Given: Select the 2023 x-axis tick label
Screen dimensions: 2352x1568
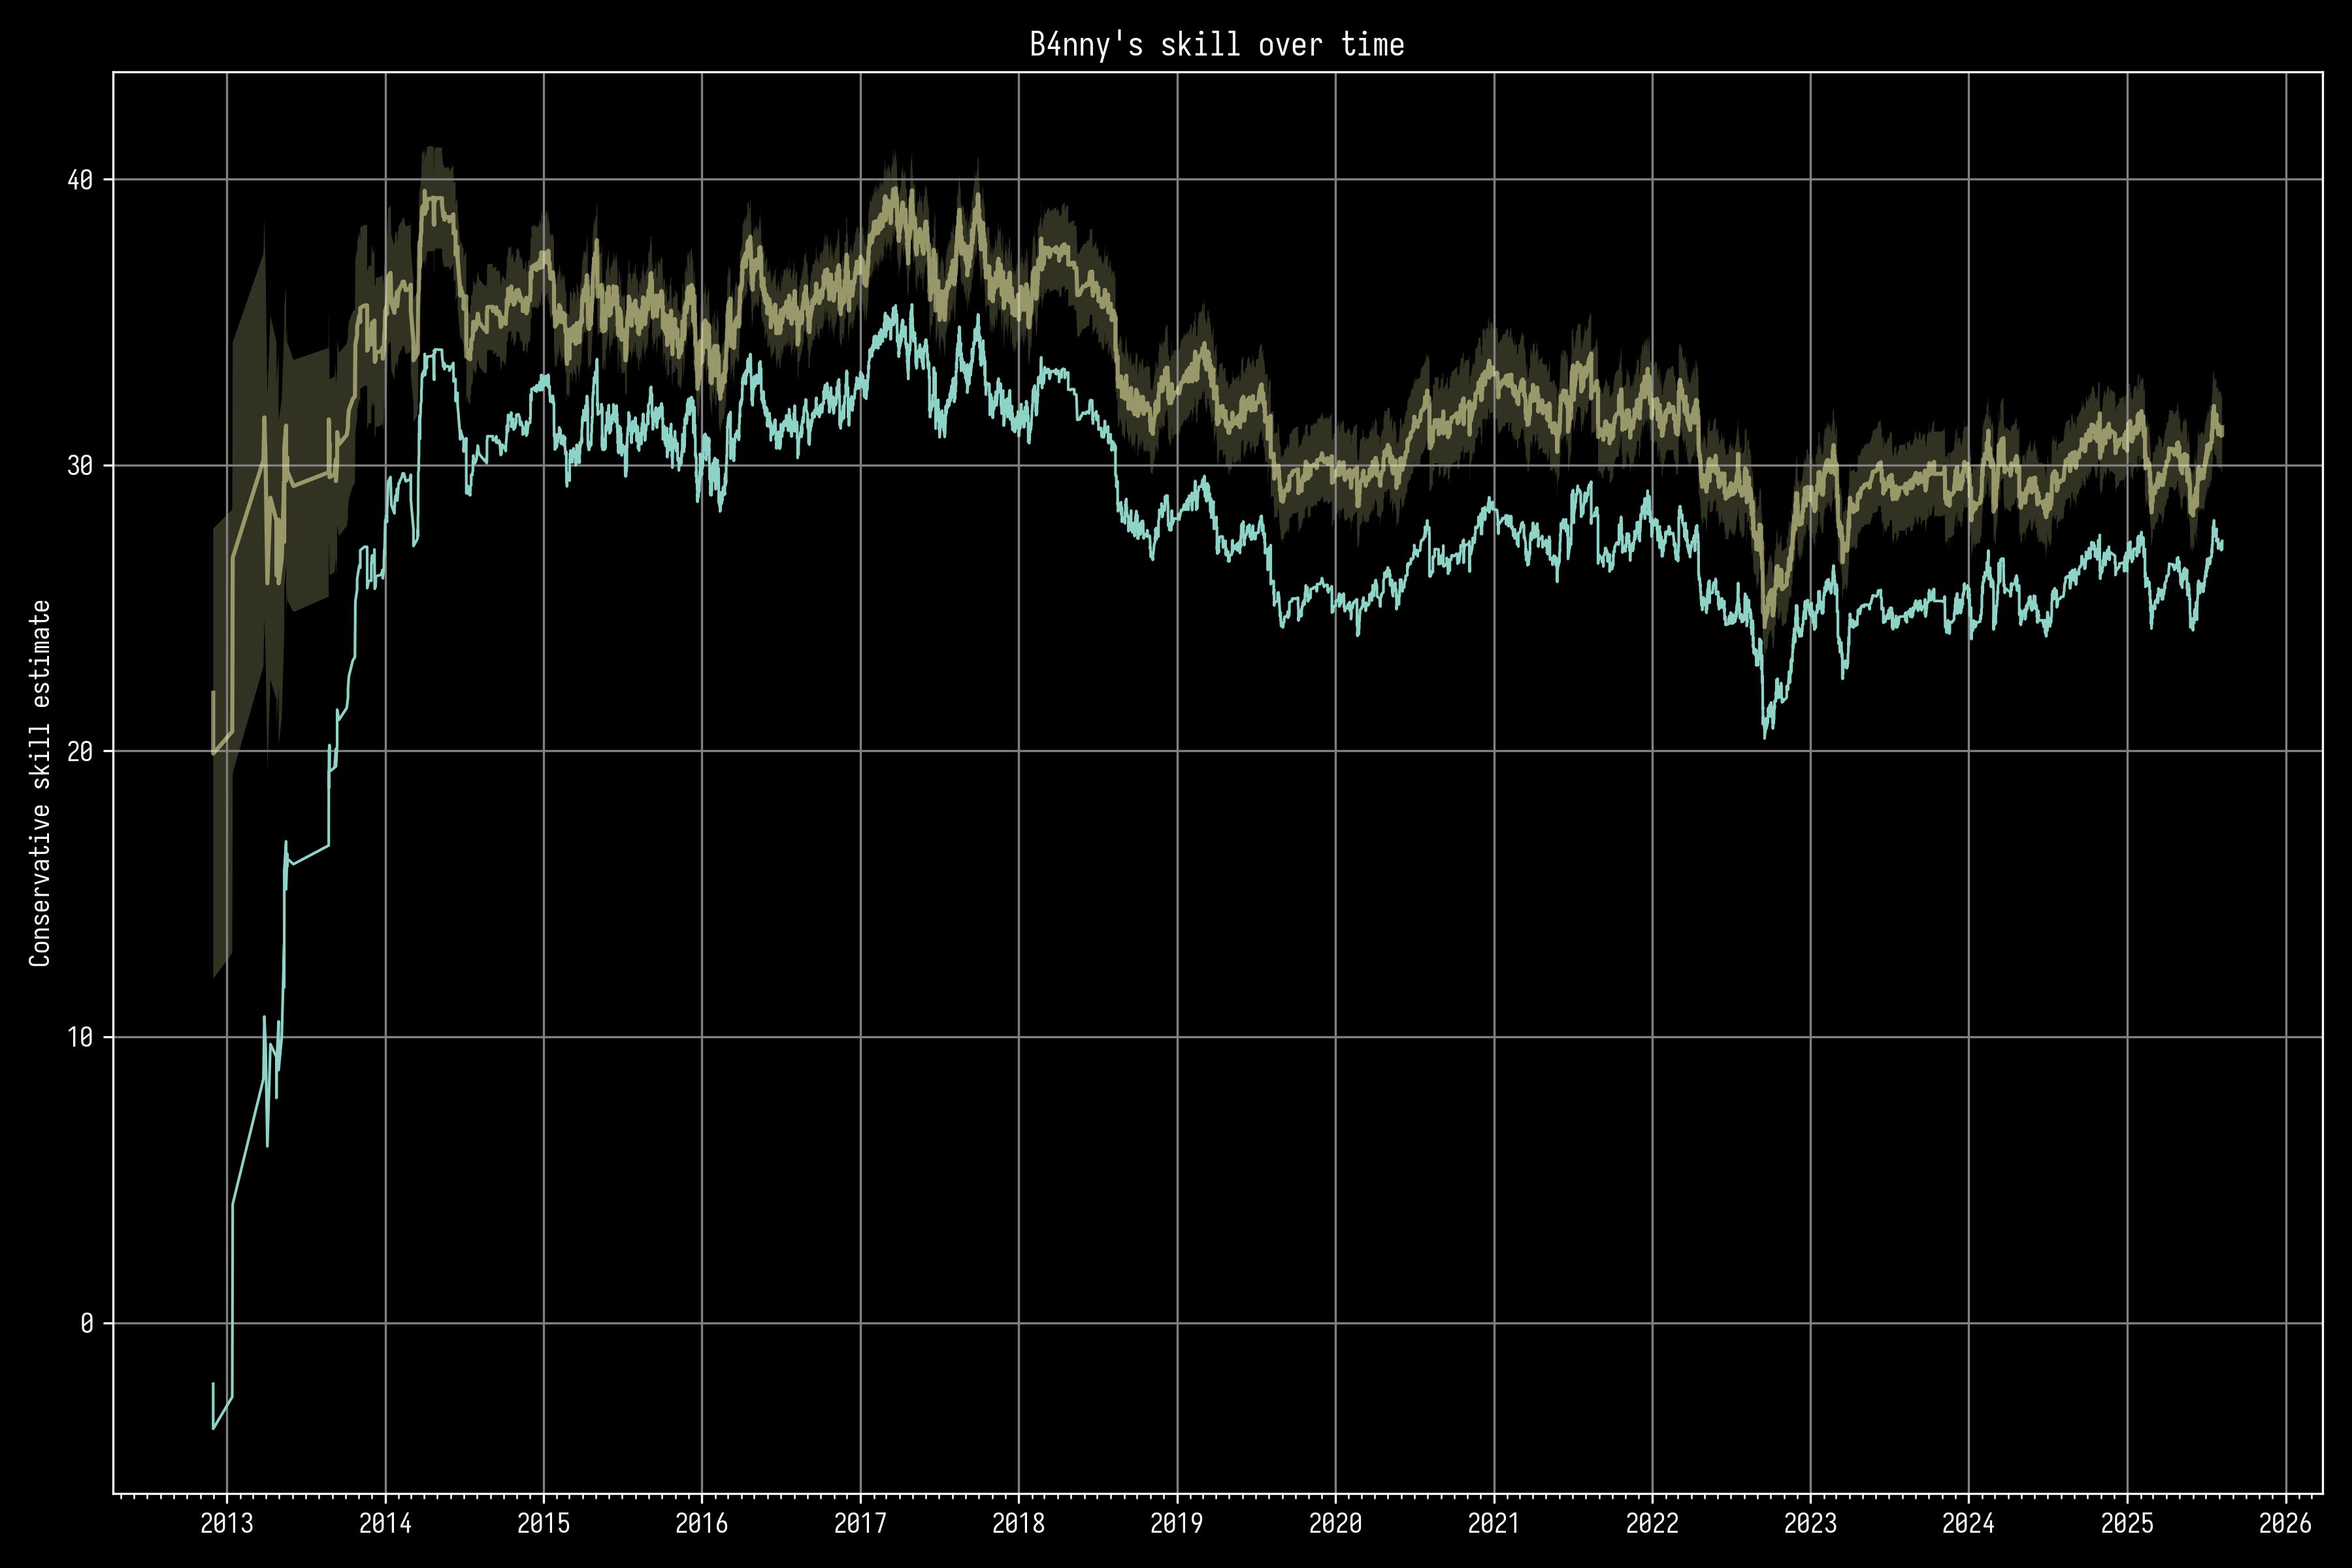Looking at the screenshot, I should (x=1810, y=1523).
